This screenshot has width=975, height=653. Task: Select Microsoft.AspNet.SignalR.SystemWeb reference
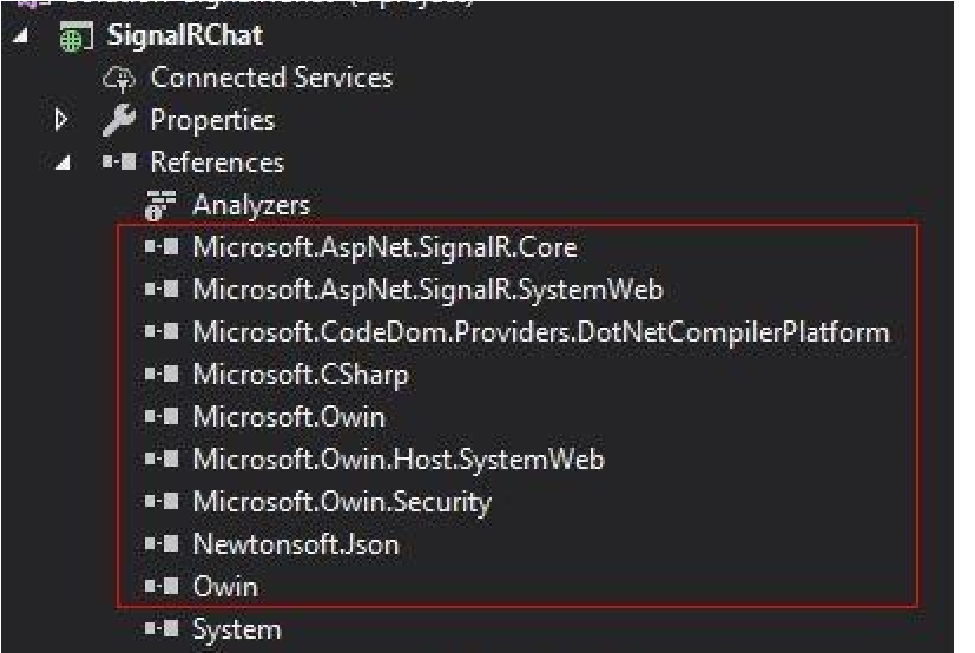(428, 290)
